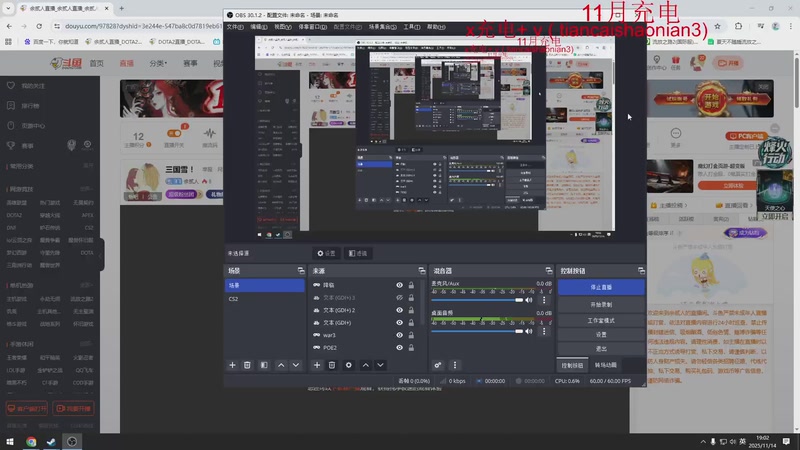Image resolution: width=800 pixels, height=450 pixels.
Task: Mute the 桌面音频 speaker icon
Action: 529,332
